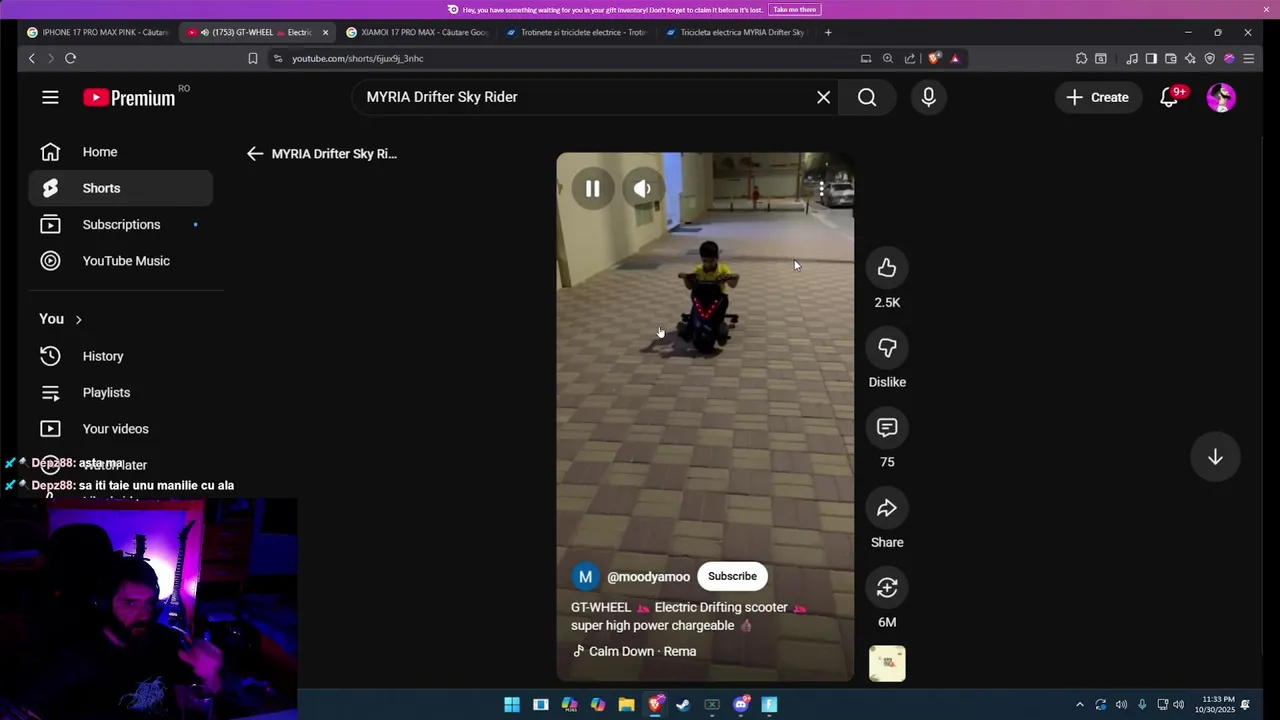Click Take me there banner button

click(794, 9)
